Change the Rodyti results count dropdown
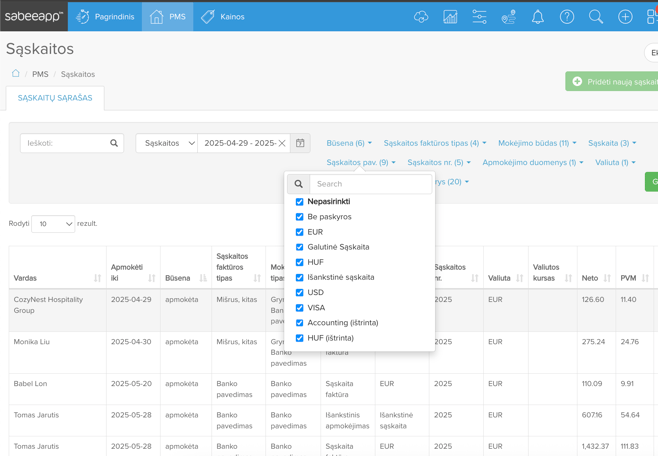 tap(53, 224)
